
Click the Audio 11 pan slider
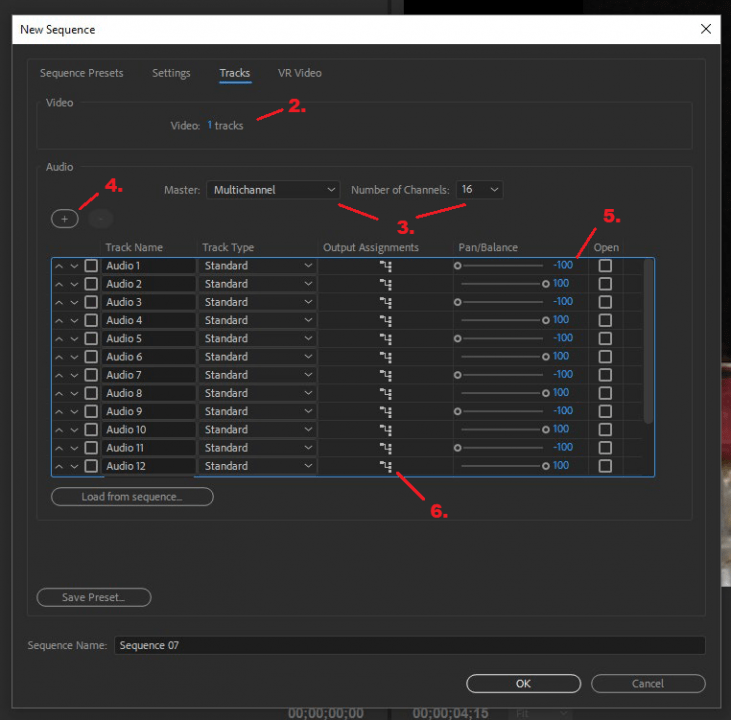tap(499, 448)
